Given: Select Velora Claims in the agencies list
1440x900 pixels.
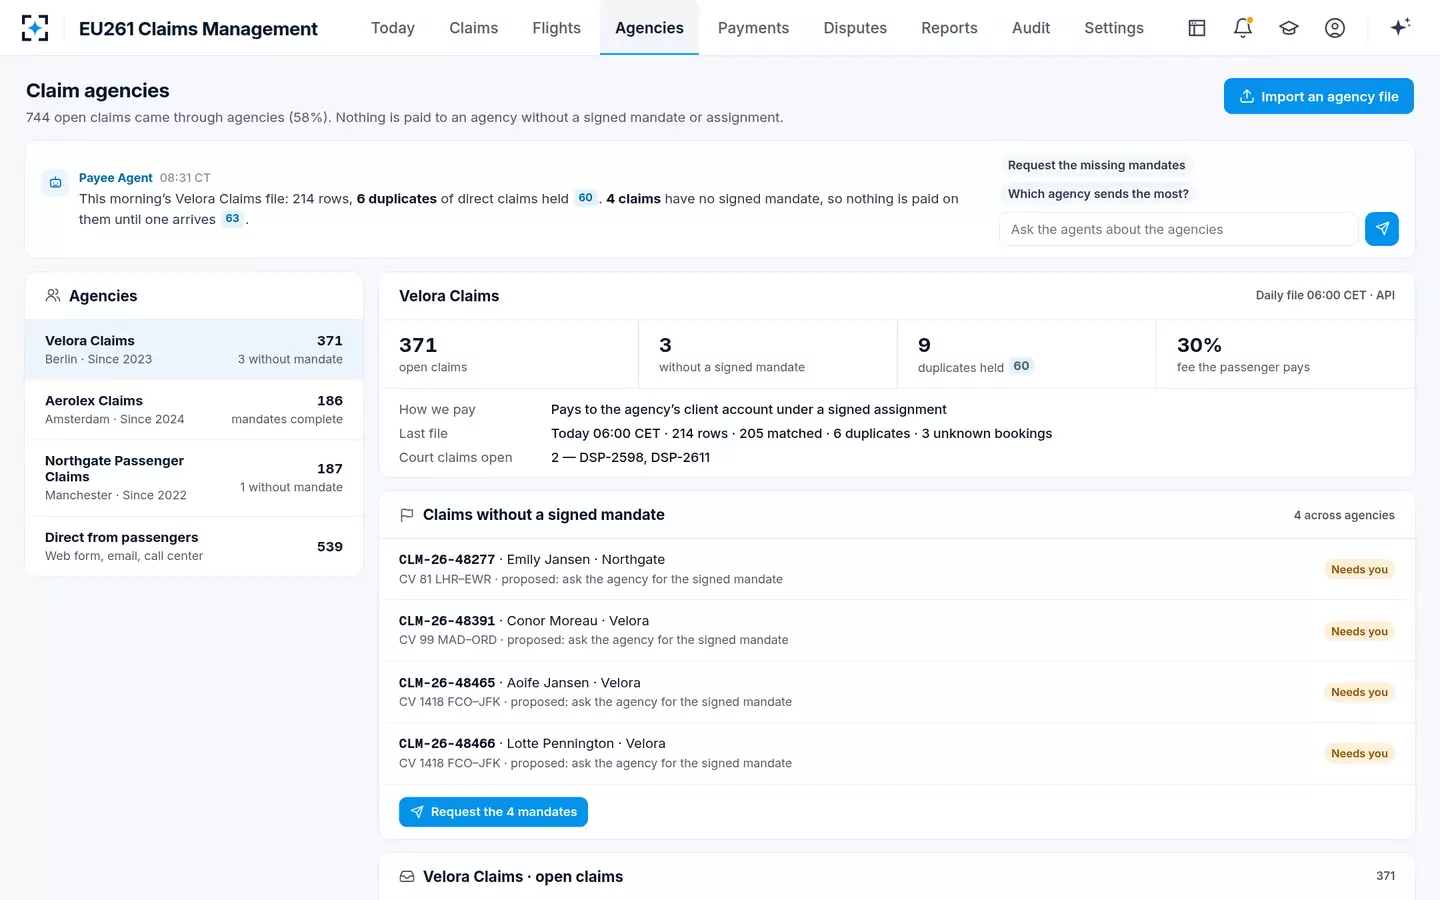Looking at the screenshot, I should [194, 349].
